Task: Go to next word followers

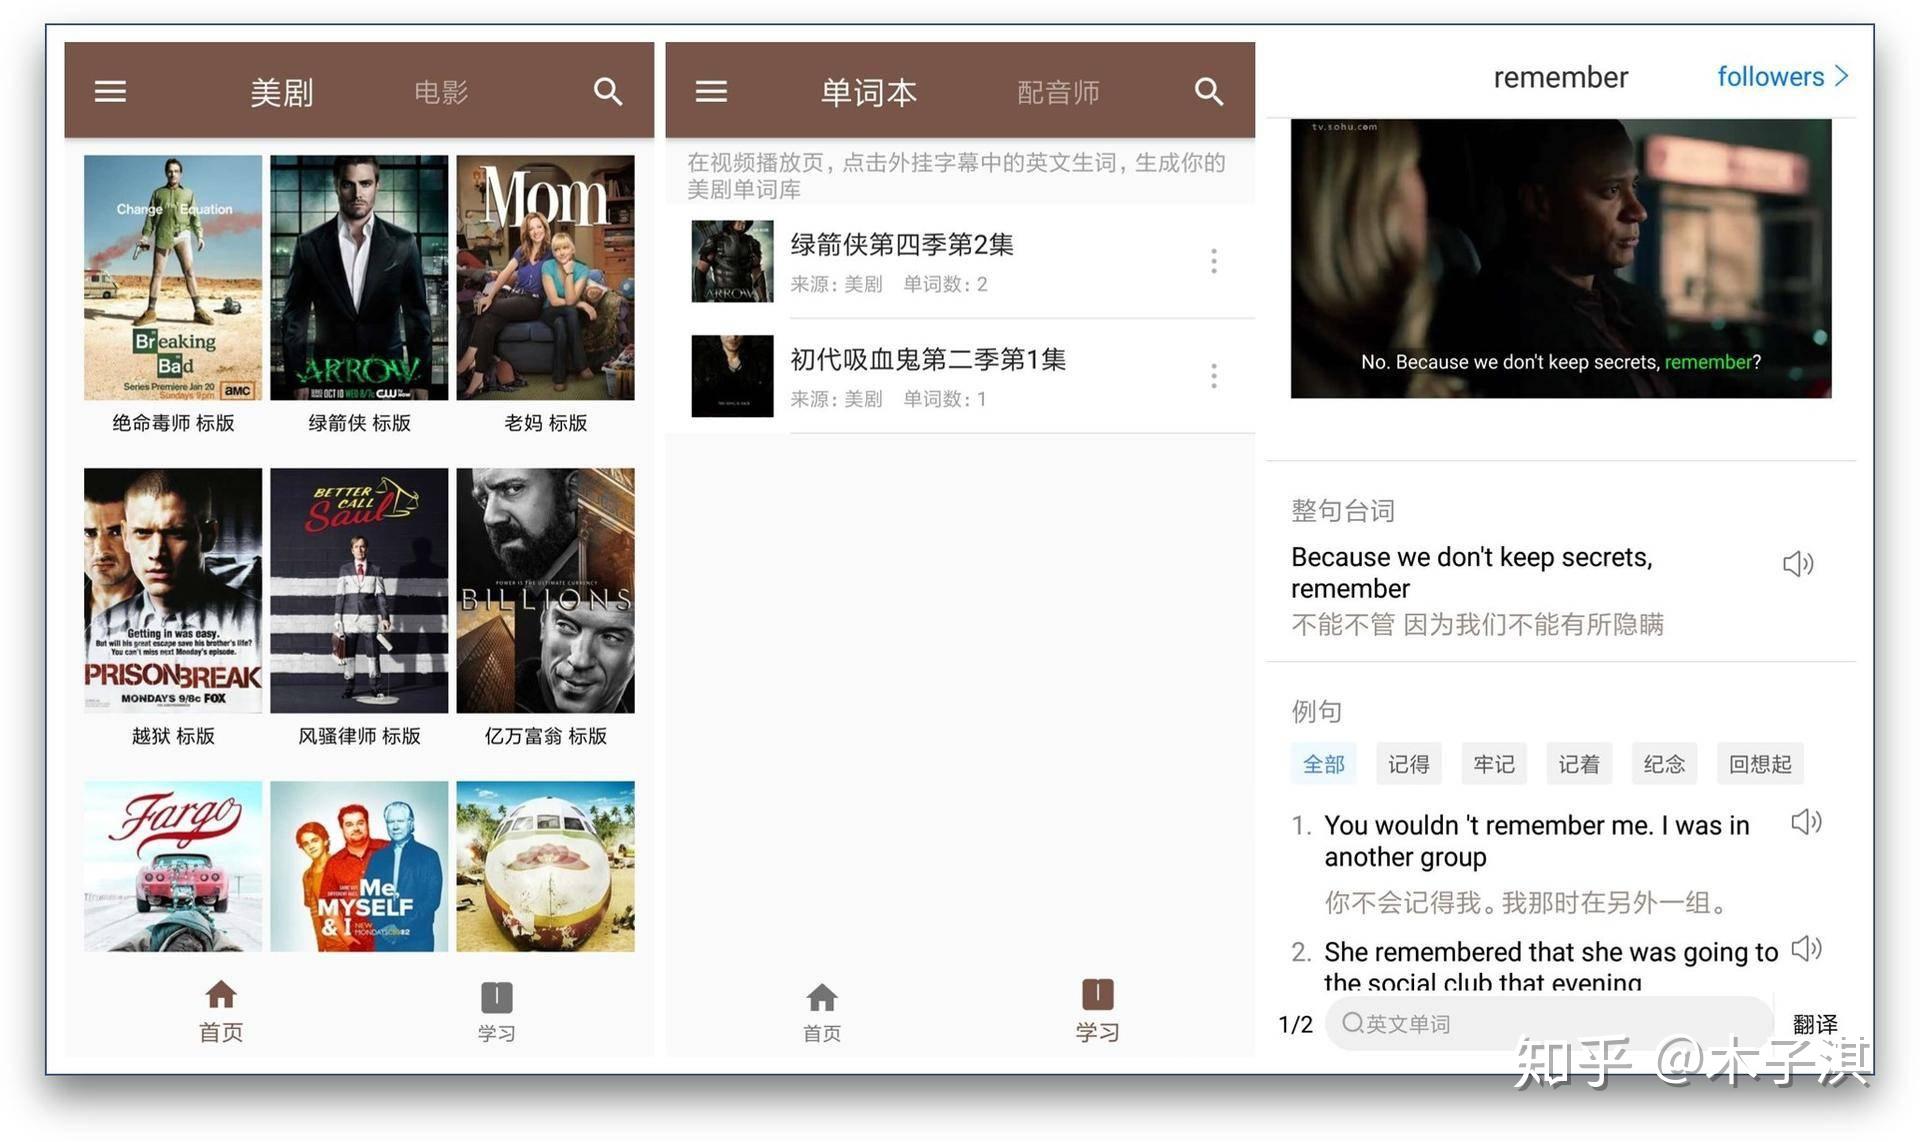Action: click(x=1782, y=77)
